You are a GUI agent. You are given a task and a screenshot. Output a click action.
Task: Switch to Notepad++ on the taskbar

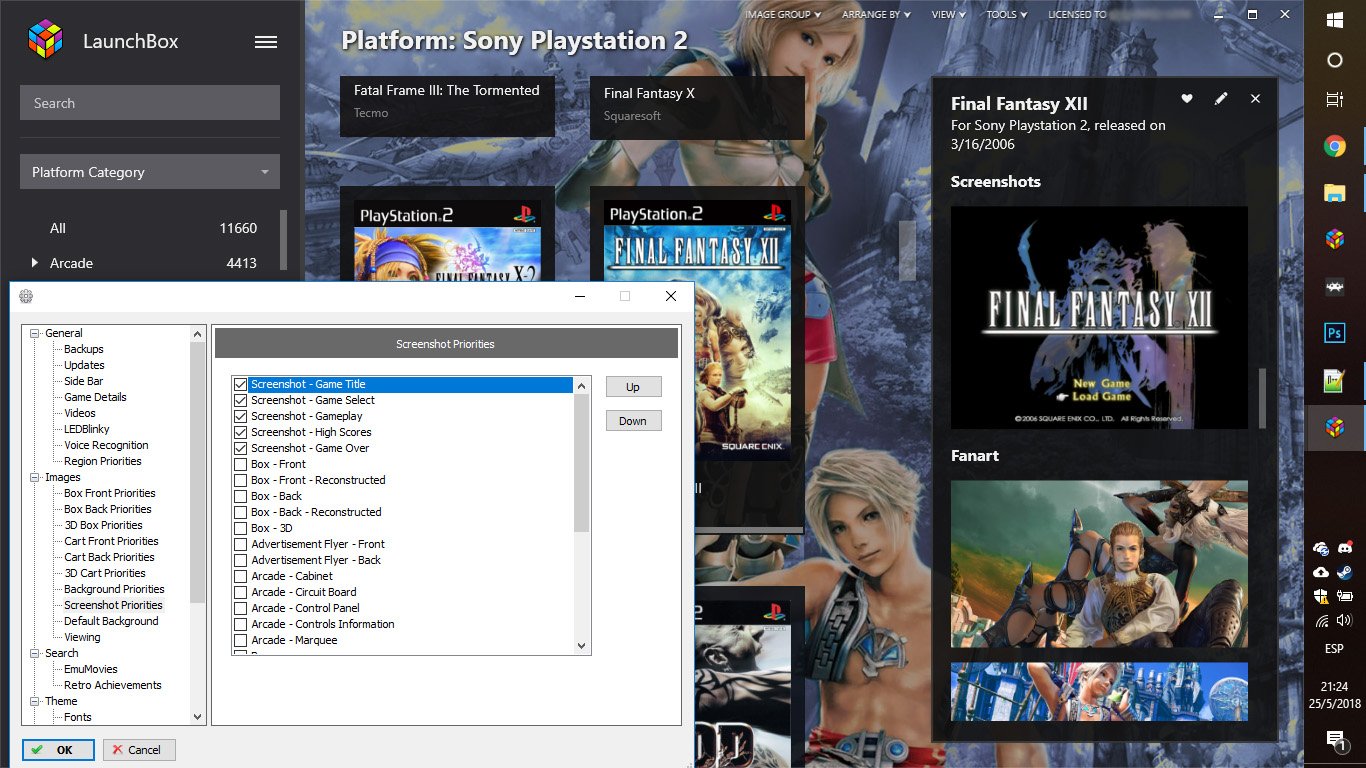[1335, 380]
